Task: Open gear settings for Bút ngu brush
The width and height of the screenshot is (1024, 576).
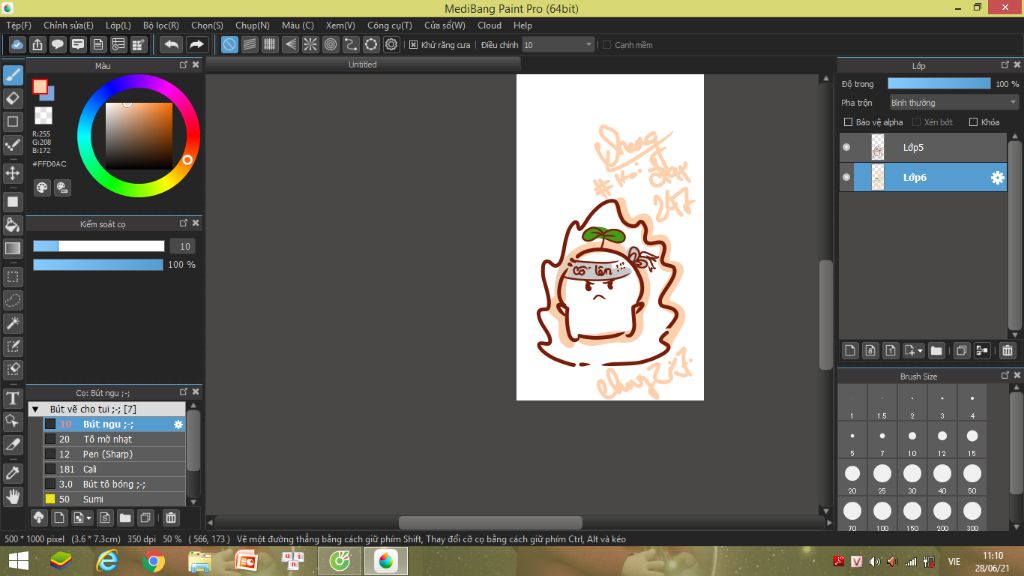Action: pos(178,424)
